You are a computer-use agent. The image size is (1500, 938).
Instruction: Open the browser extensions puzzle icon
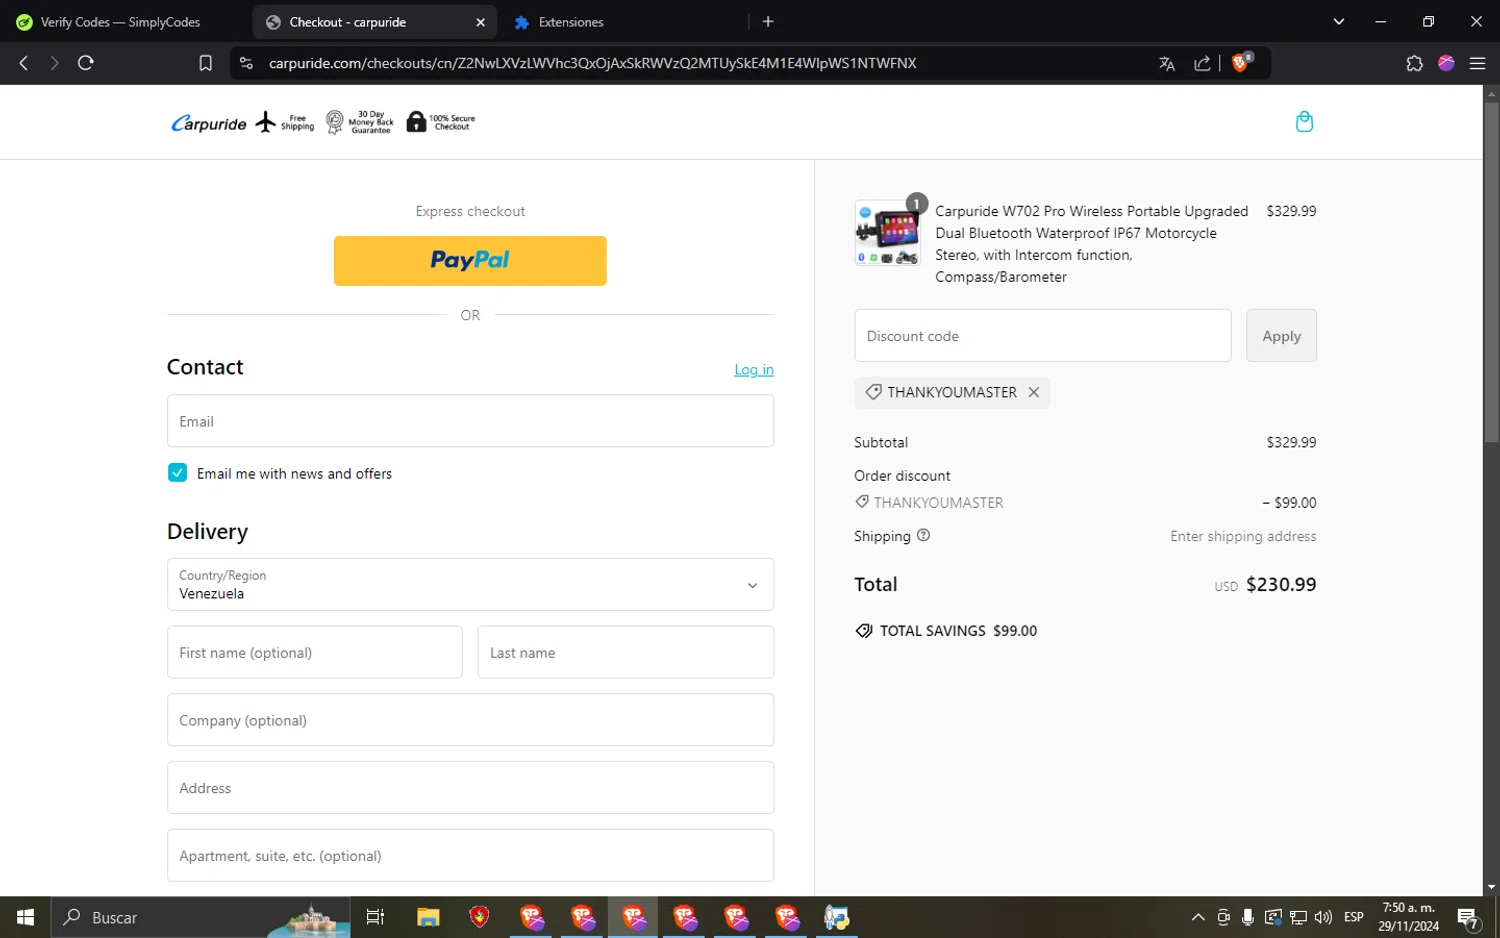click(x=1414, y=63)
